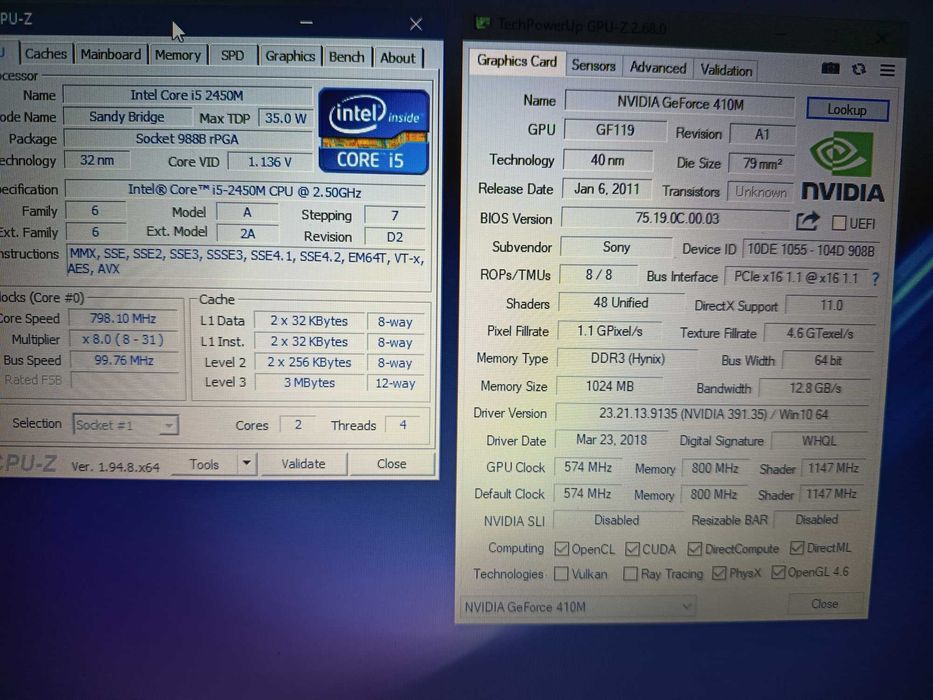This screenshot has height=700, width=933.
Task: Switch to the Memory tab in CPU-Z
Action: [177, 55]
